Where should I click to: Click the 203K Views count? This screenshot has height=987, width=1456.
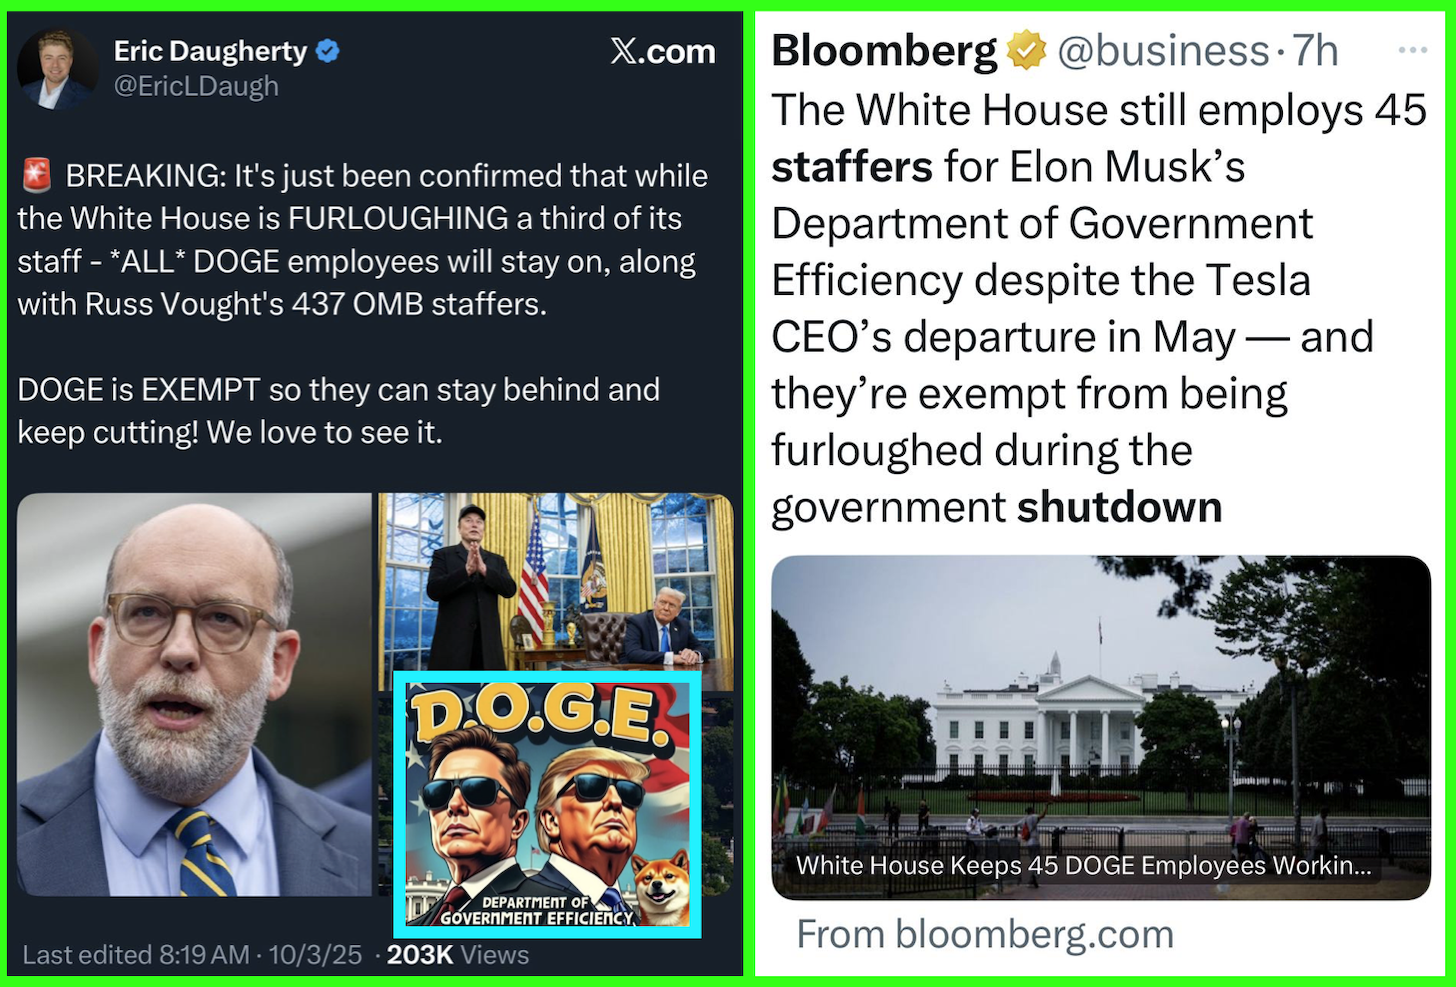(457, 955)
